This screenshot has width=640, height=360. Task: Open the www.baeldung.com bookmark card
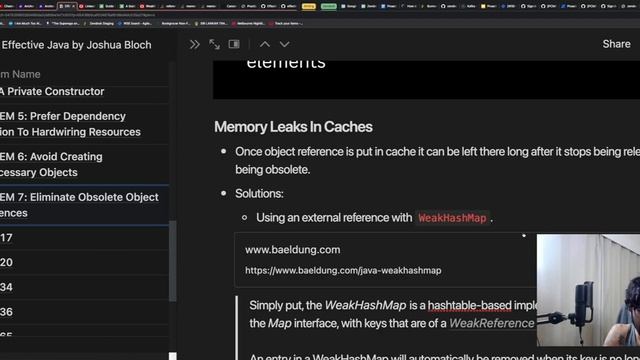386,260
